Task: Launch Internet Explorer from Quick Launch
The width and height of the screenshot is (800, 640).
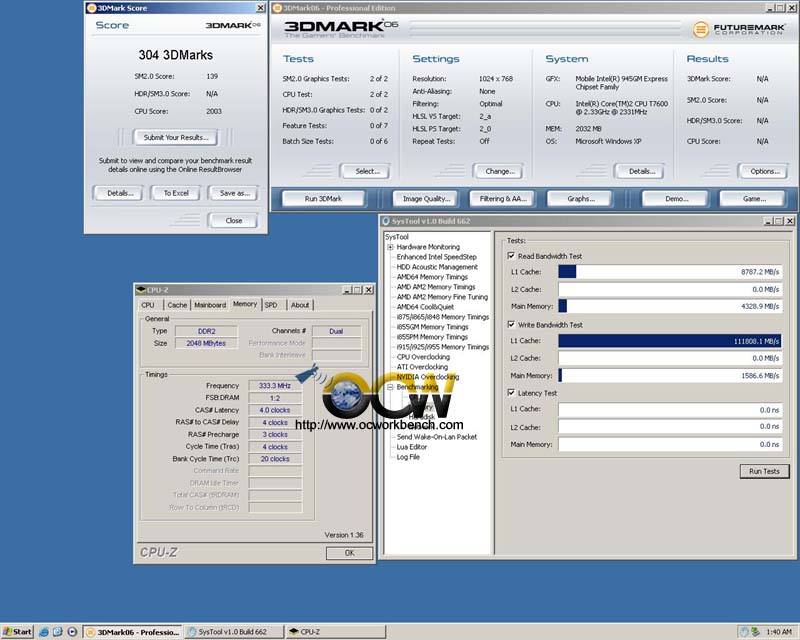Action: pos(44,632)
